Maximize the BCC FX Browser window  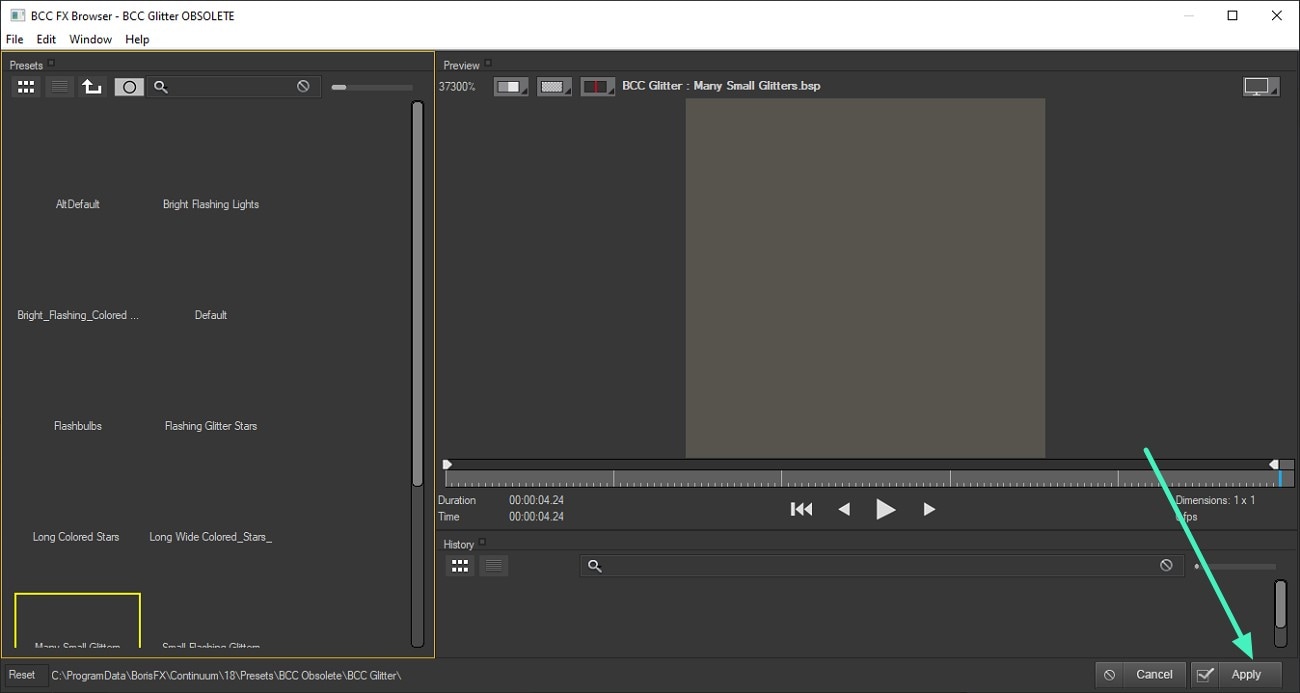pyautogui.click(x=1232, y=15)
